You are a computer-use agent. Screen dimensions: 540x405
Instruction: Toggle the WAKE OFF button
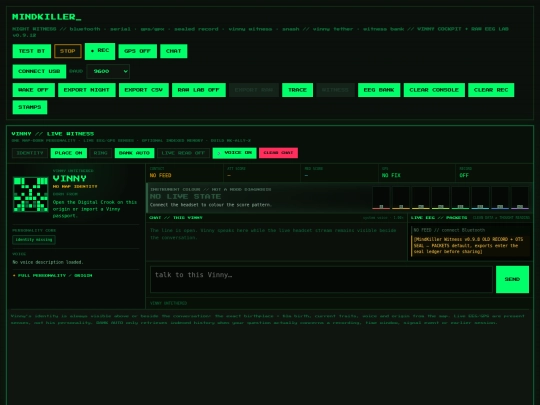(33, 90)
